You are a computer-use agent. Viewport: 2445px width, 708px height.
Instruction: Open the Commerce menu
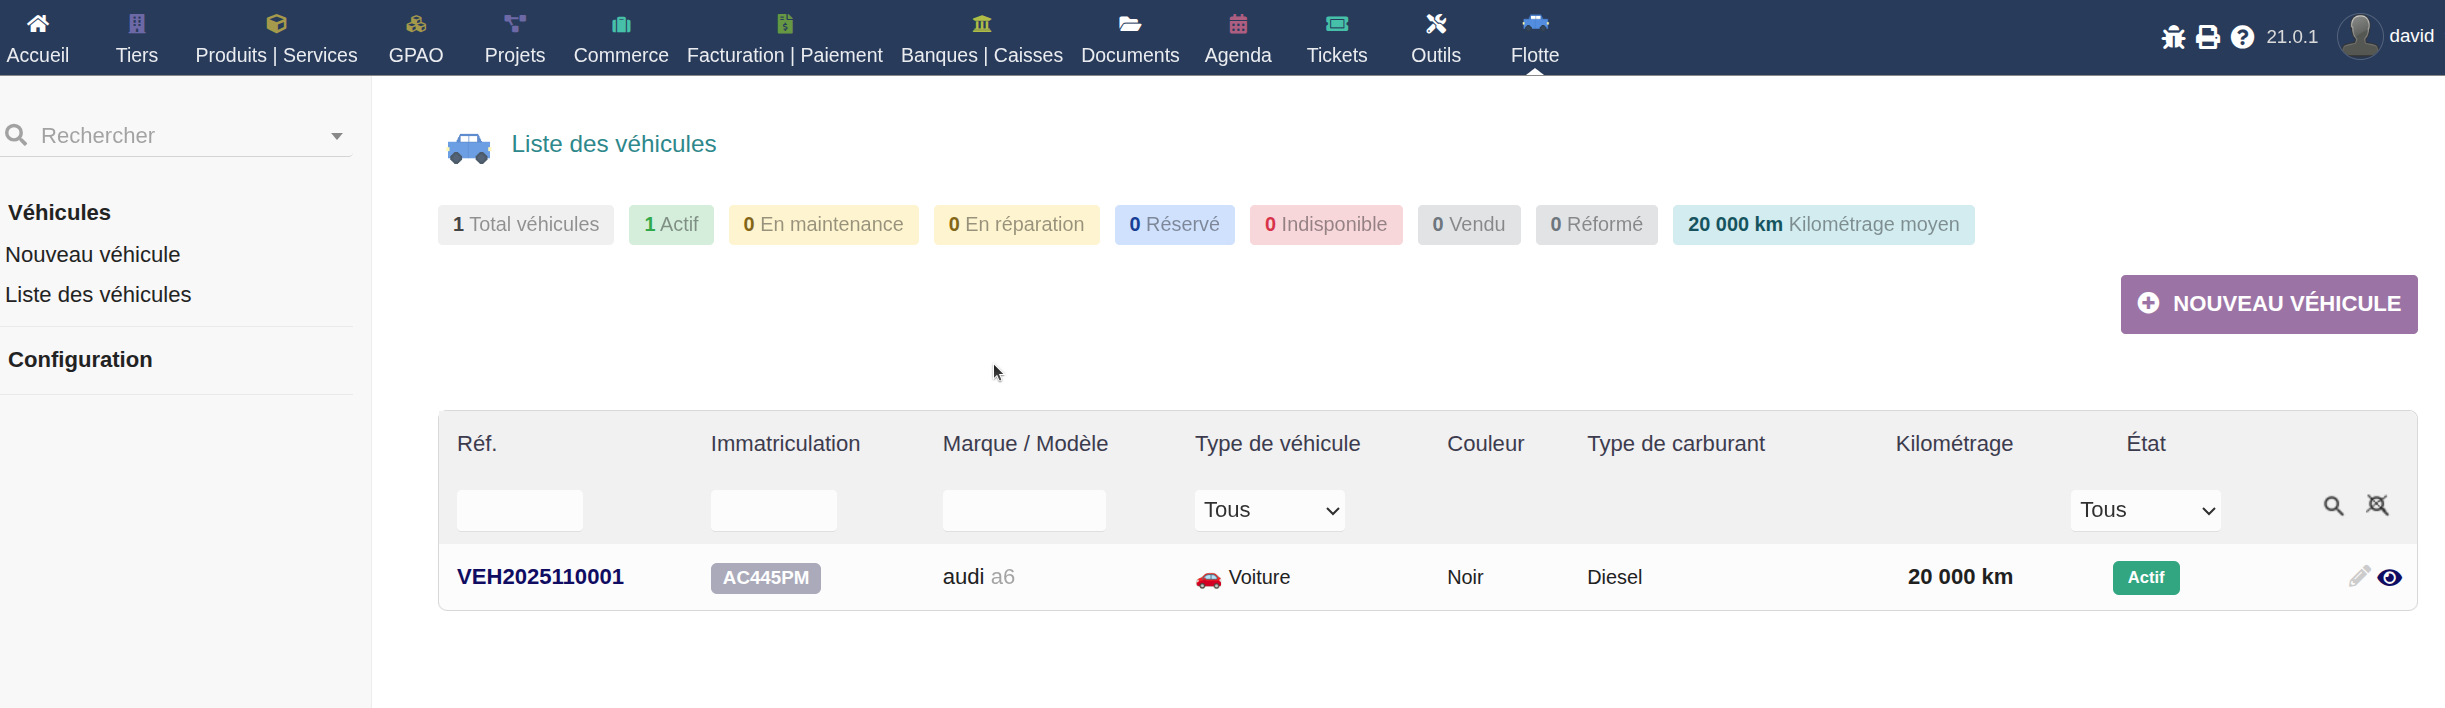coord(621,38)
